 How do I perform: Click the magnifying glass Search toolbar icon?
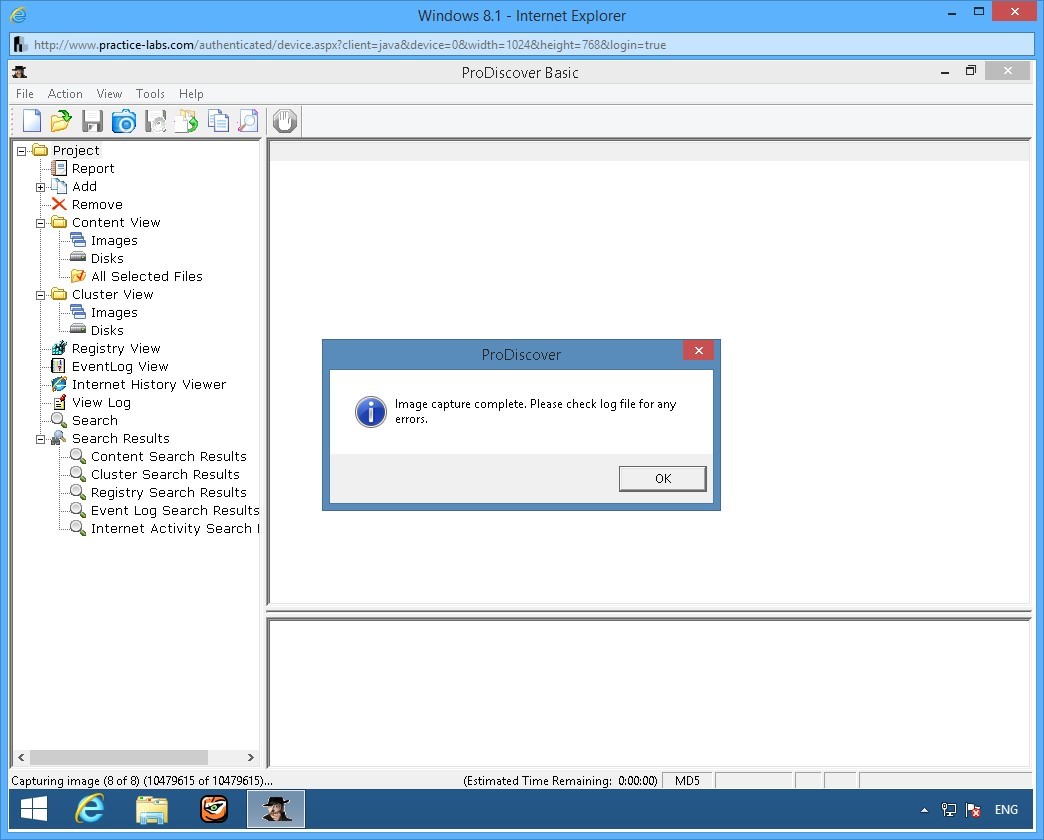click(x=247, y=121)
